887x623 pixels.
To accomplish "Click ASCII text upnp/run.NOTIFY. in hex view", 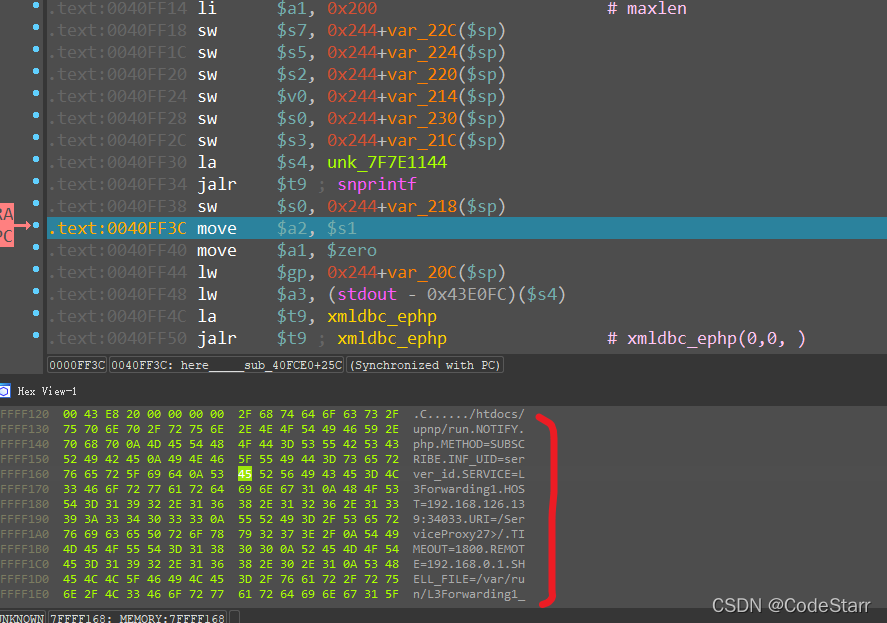I will pyautogui.click(x=468, y=429).
